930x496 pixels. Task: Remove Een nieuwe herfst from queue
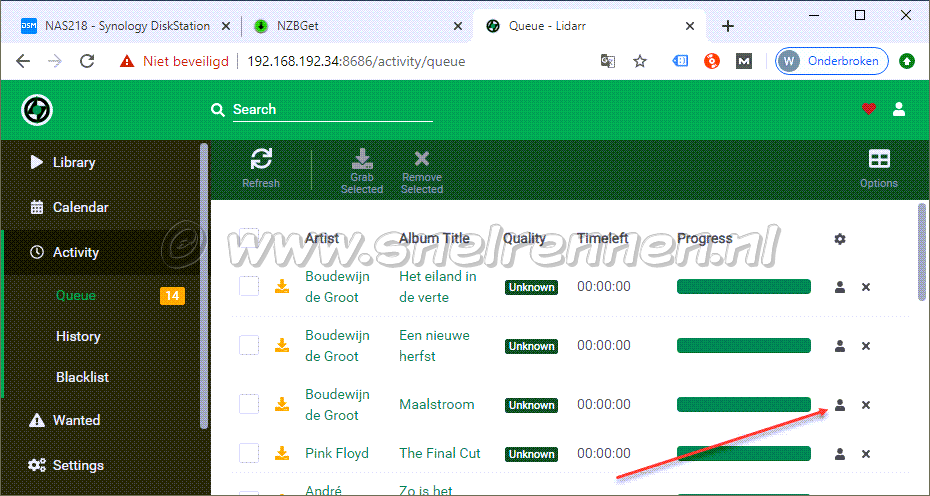[x=866, y=346]
